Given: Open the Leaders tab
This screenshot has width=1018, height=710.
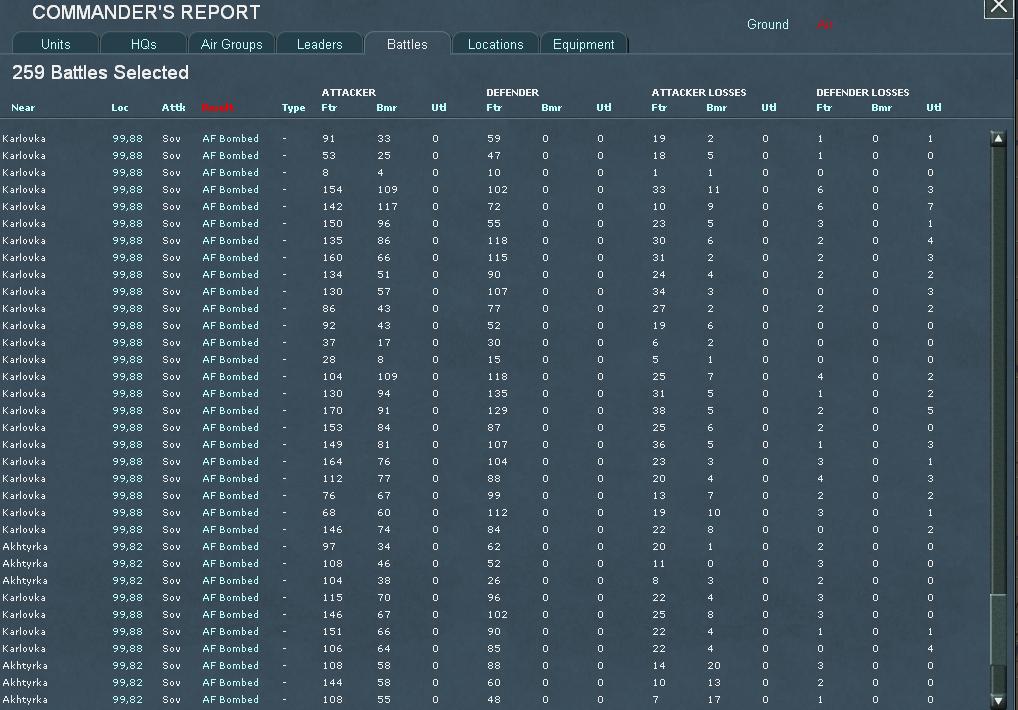Looking at the screenshot, I should [319, 43].
